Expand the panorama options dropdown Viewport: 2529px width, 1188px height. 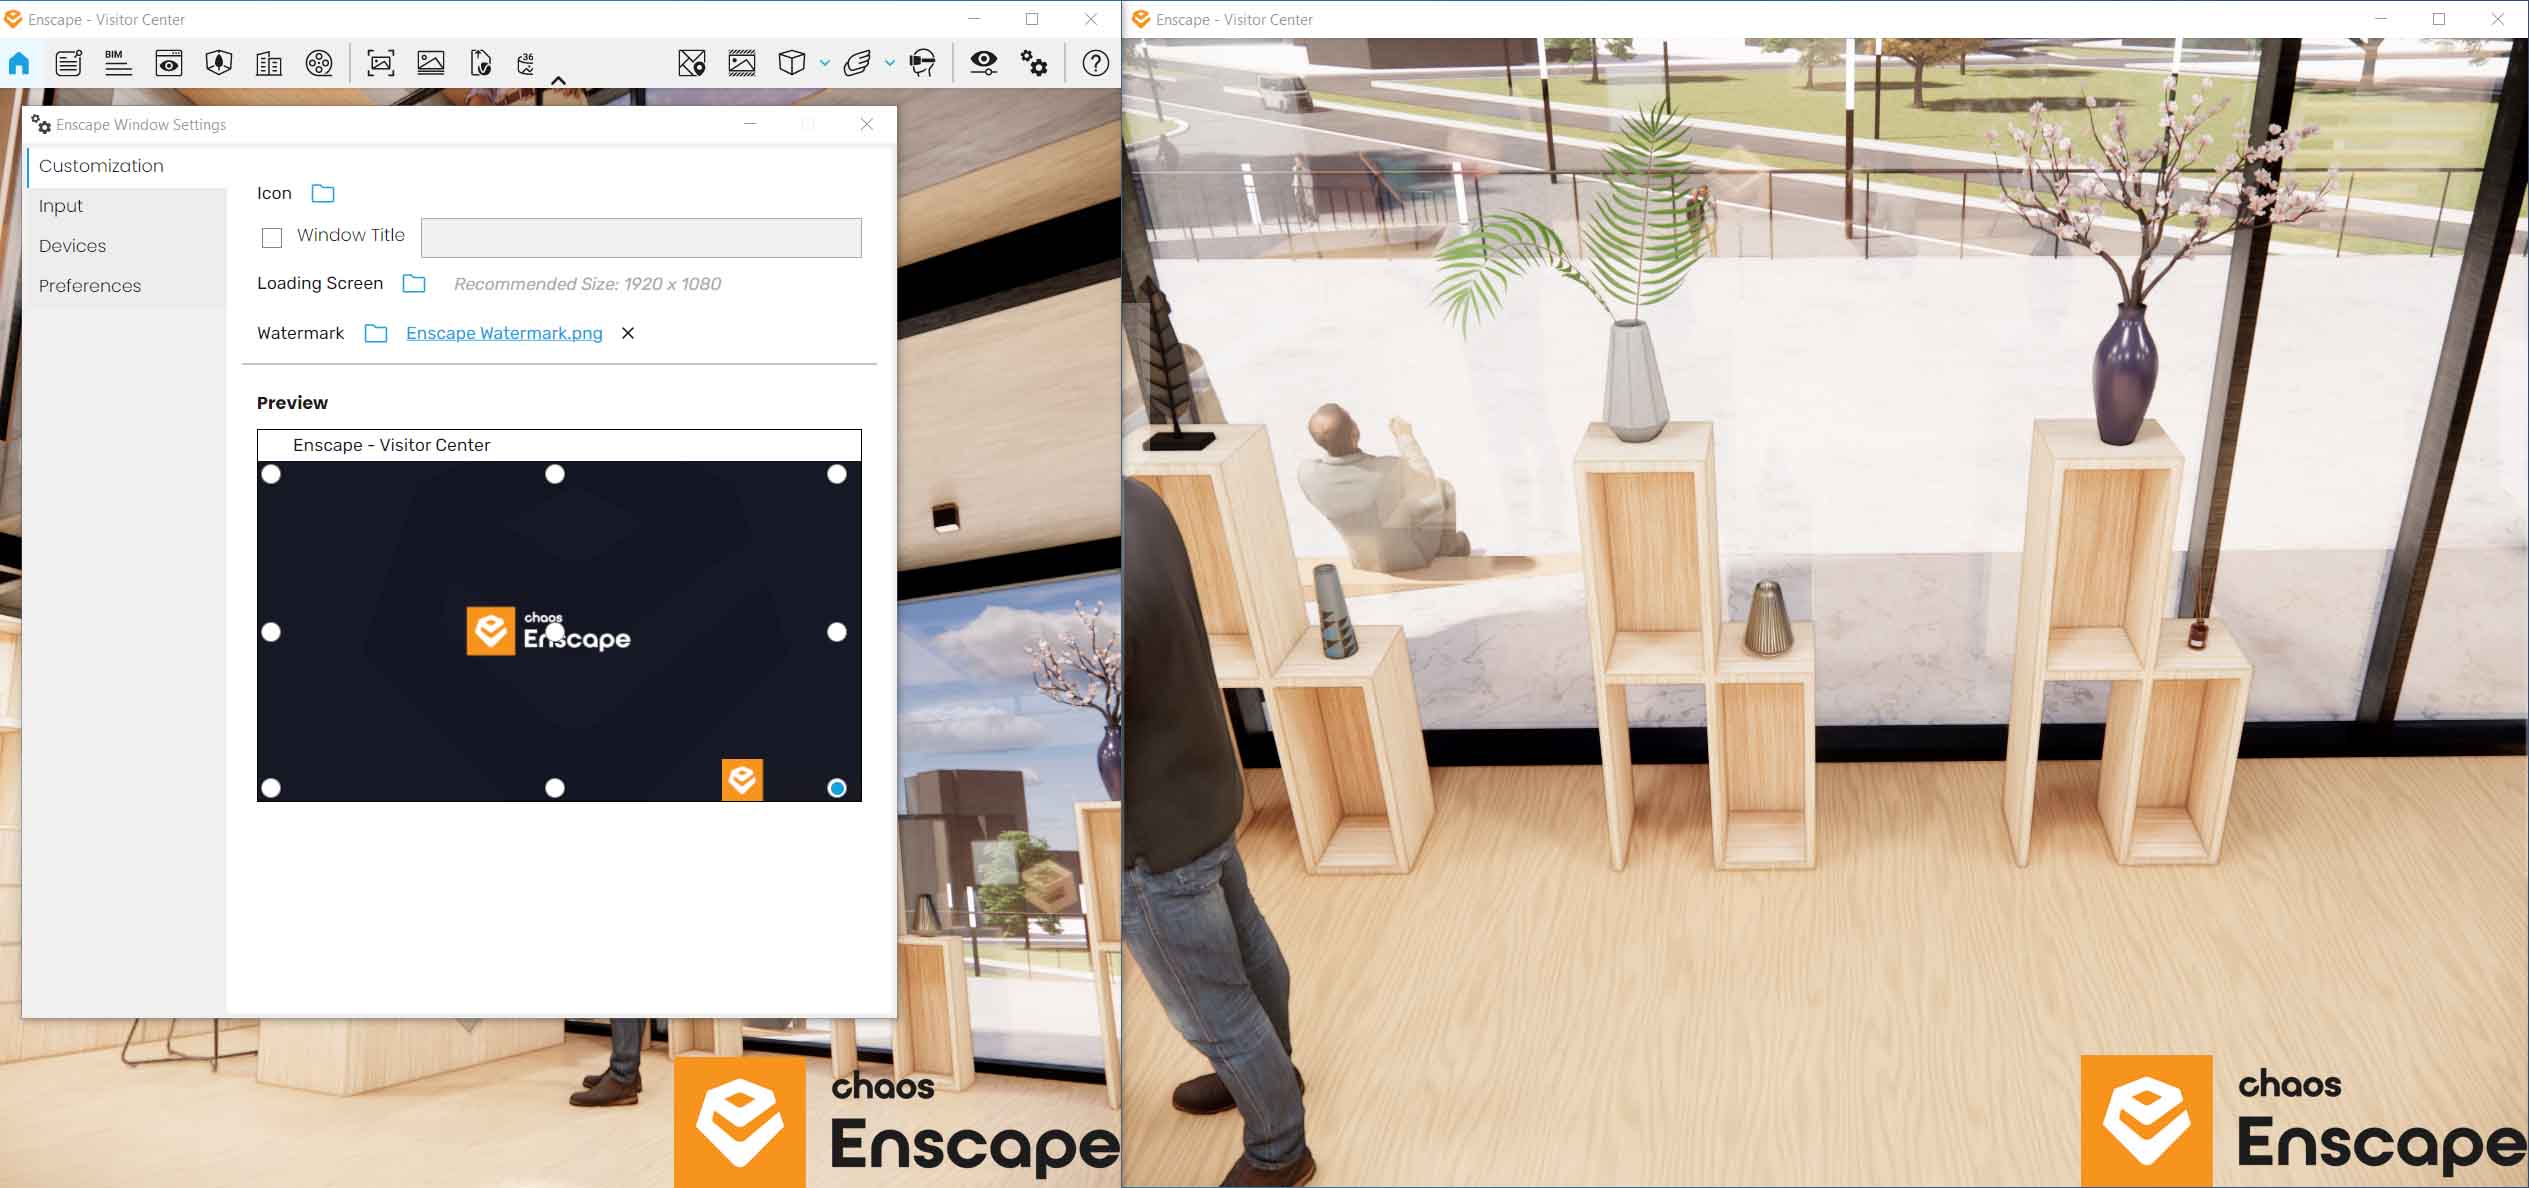824,63
